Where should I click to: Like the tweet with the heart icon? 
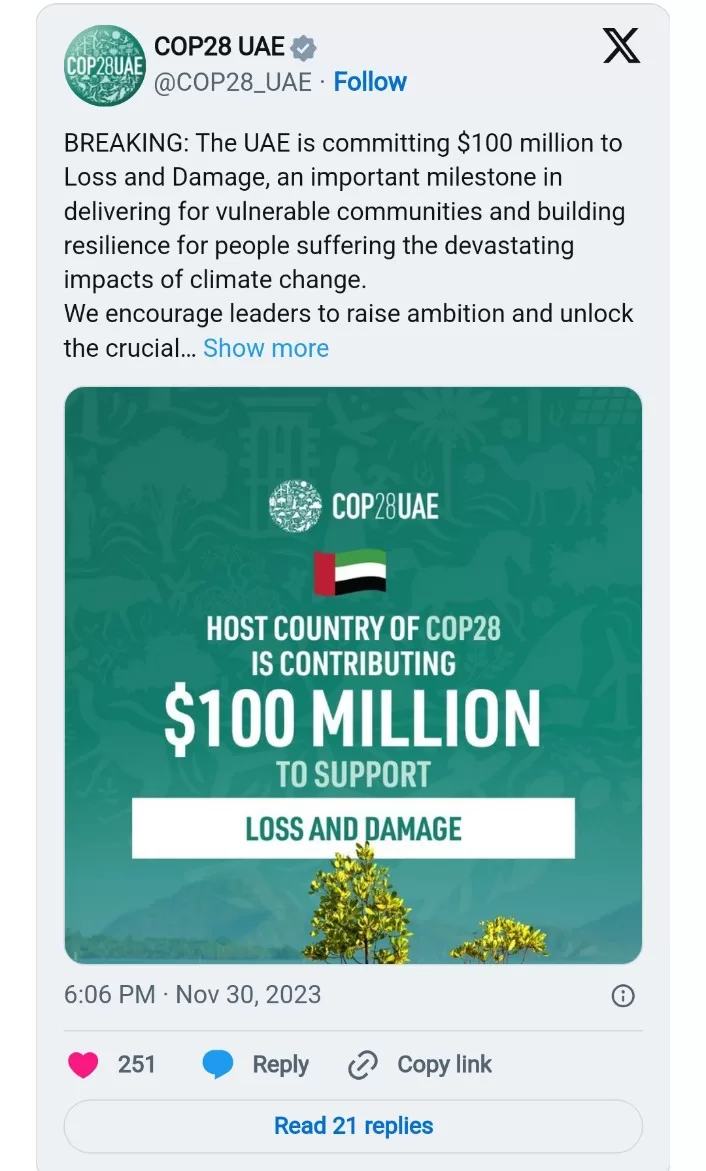(83, 1065)
